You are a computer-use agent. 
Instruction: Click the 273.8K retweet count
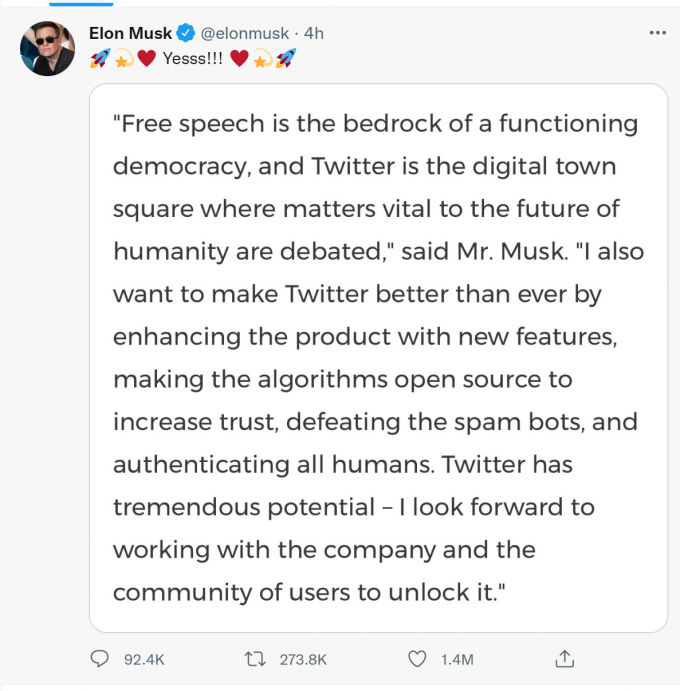click(x=302, y=660)
